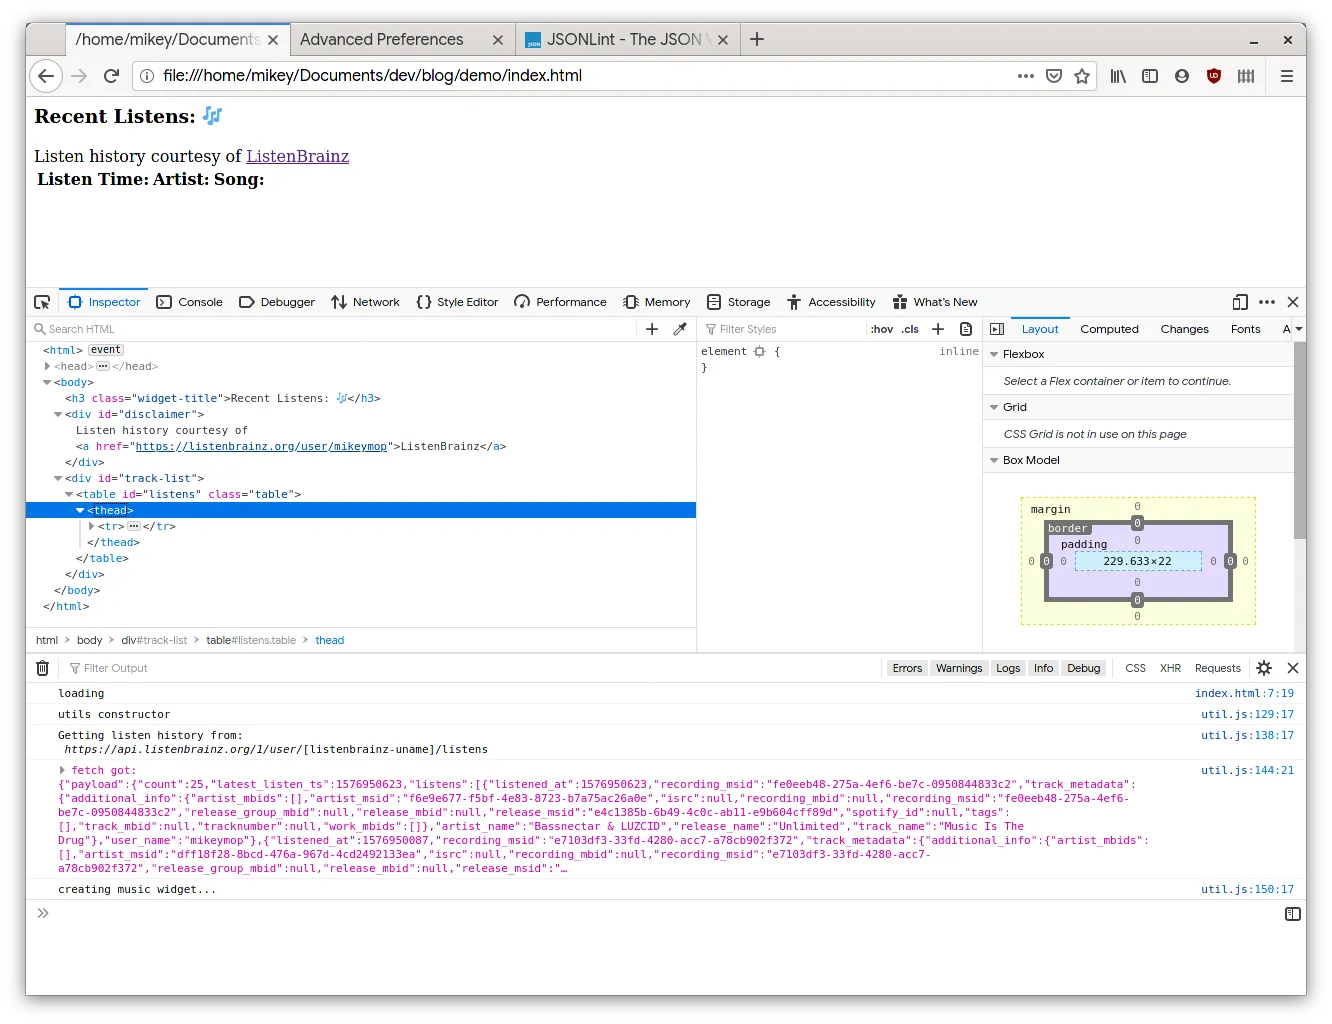Image resolution: width=1332 pixels, height=1024 pixels.
Task: Open source location index.html:7:19
Action: tap(1244, 693)
